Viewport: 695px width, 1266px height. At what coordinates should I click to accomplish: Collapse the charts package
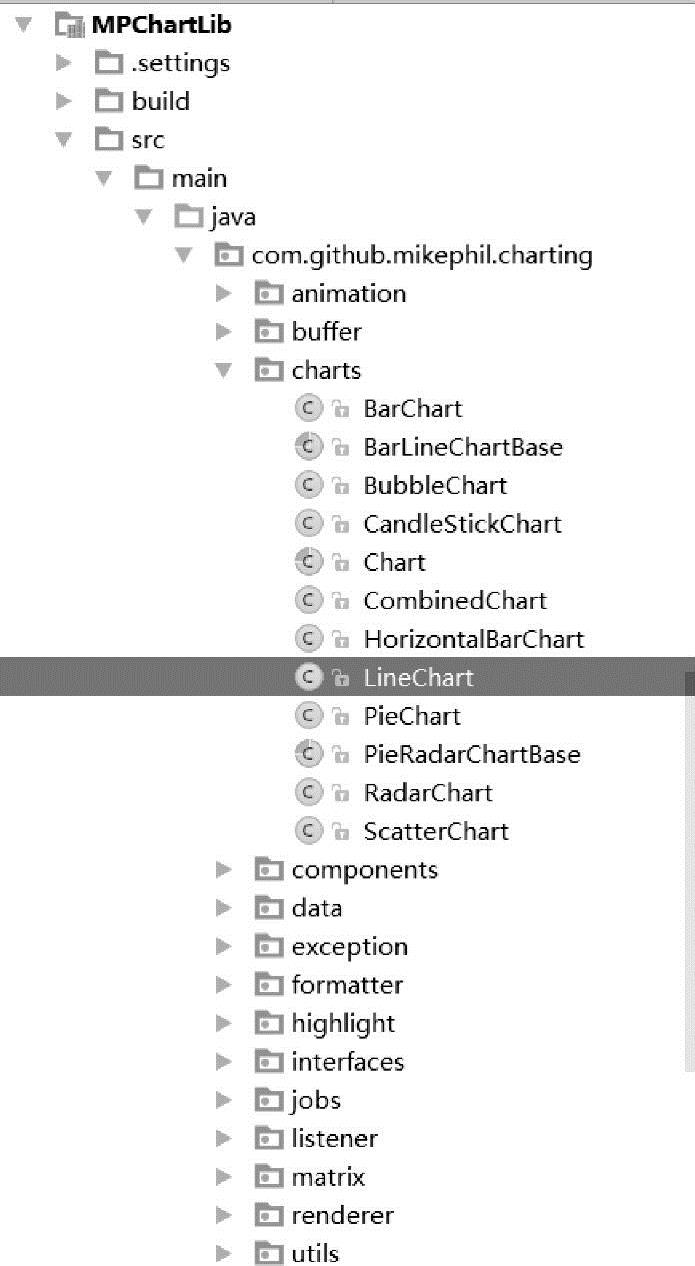224,370
